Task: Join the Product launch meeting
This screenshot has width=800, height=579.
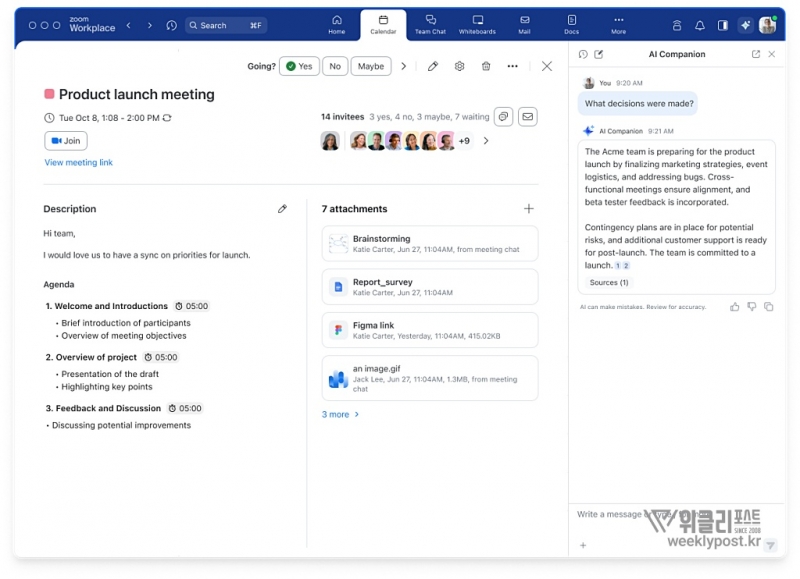Action: [66, 141]
